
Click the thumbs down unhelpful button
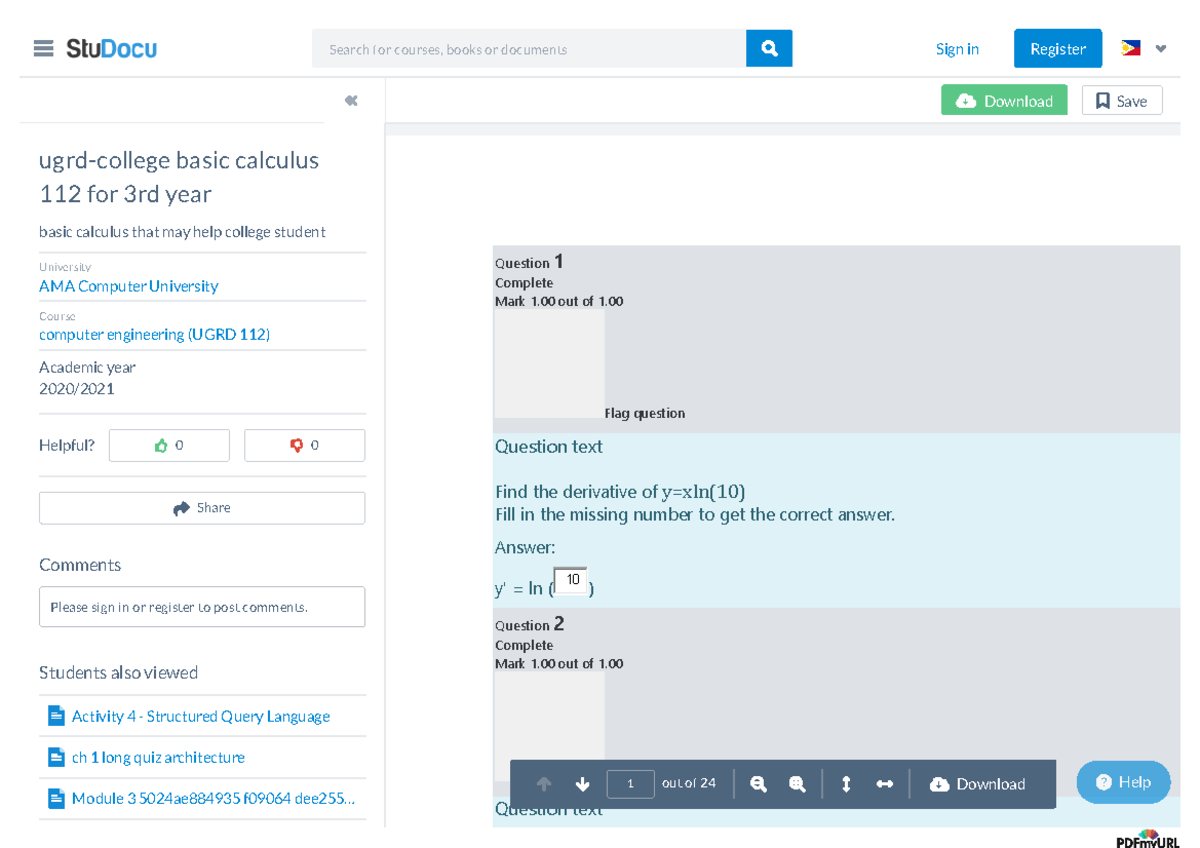(304, 445)
